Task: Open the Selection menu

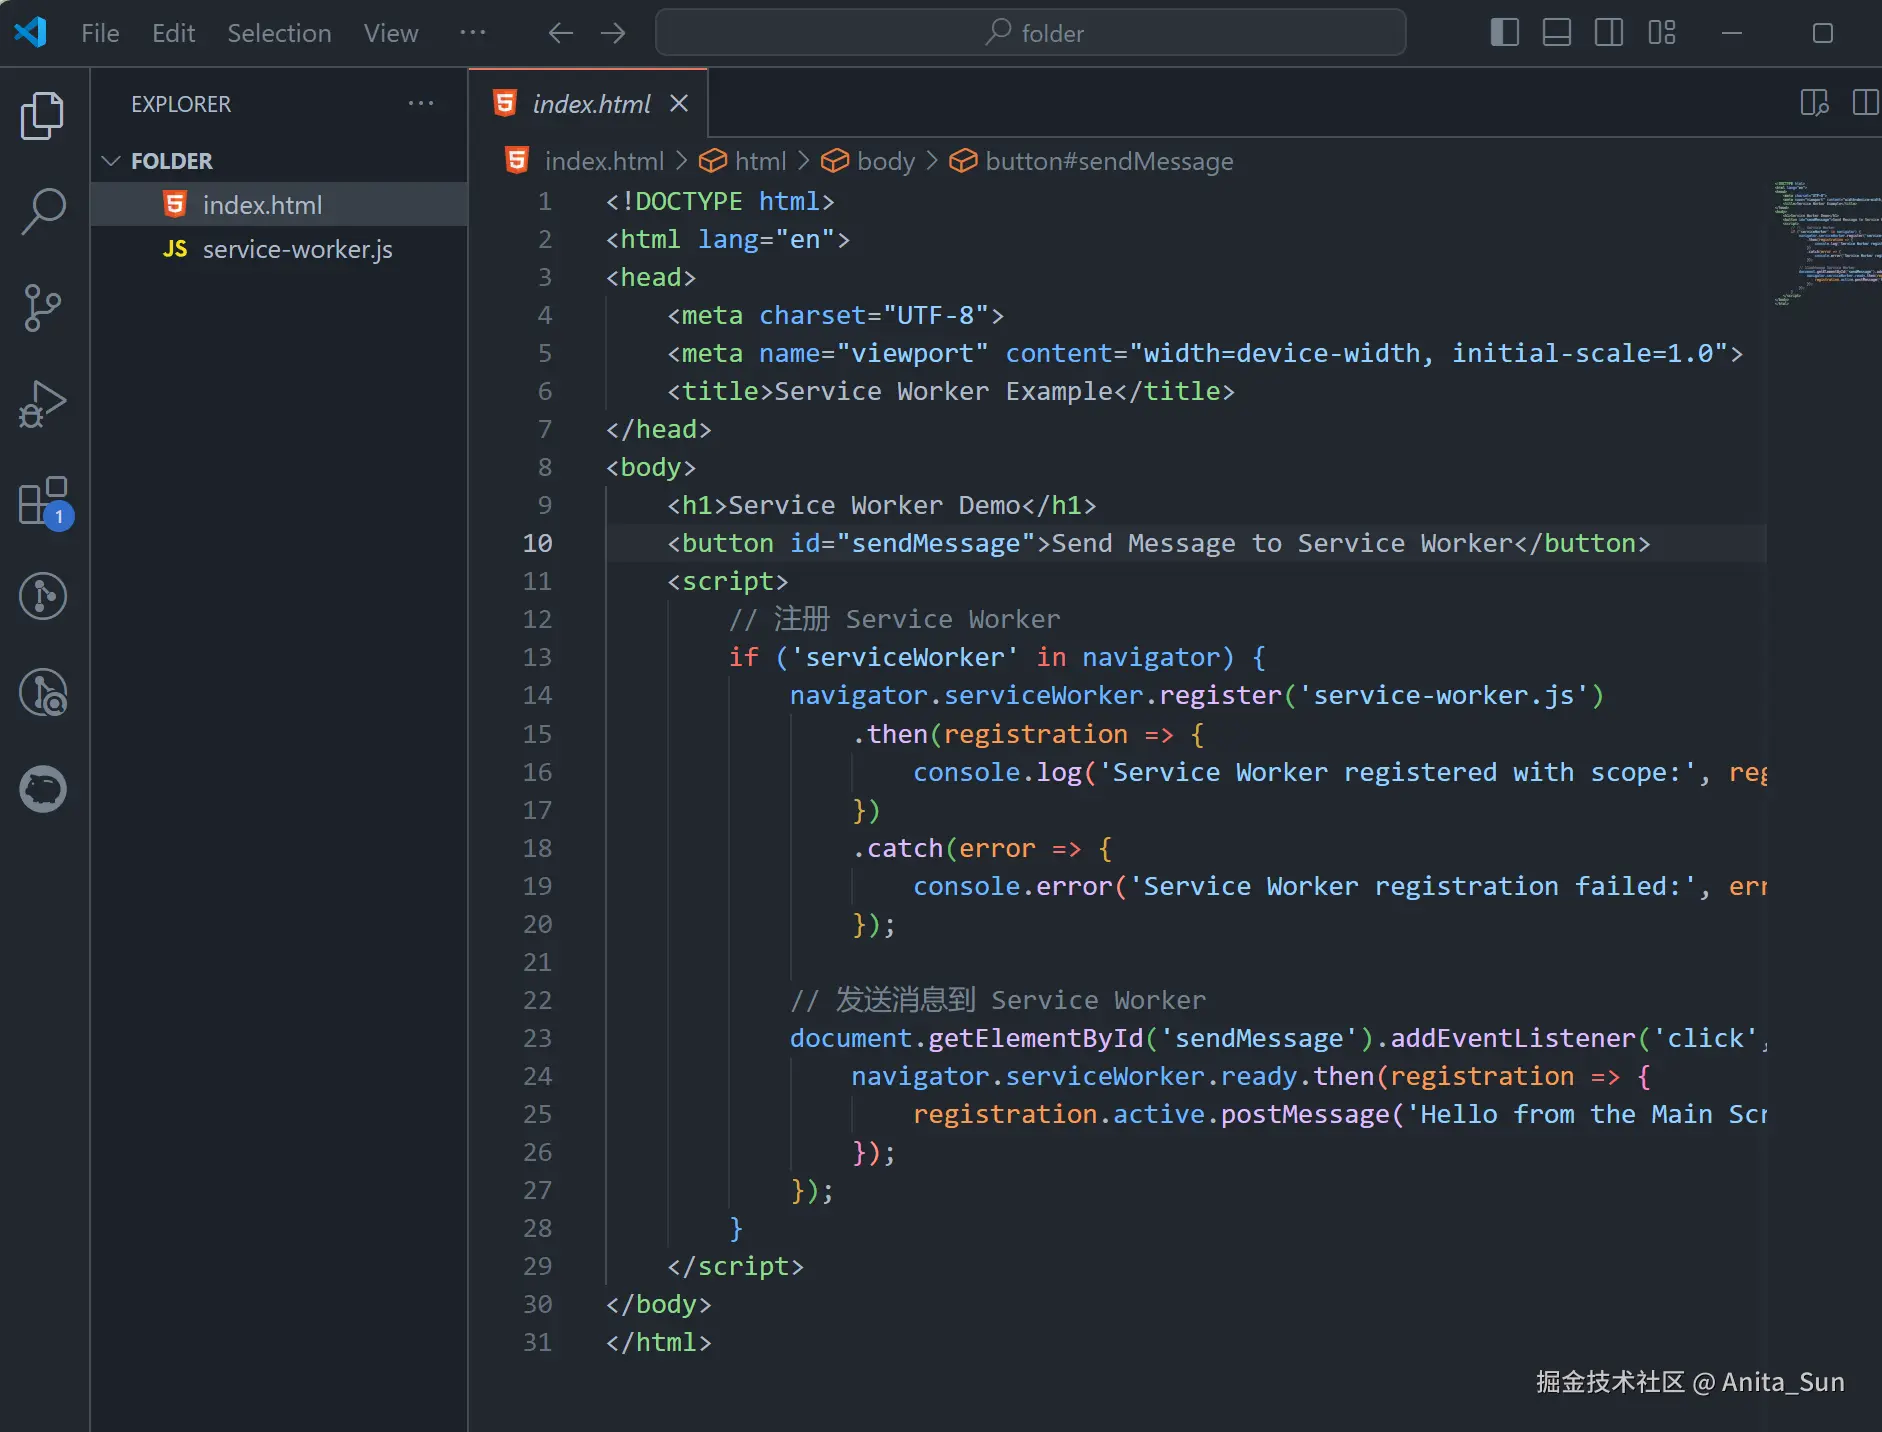Action: click(279, 33)
